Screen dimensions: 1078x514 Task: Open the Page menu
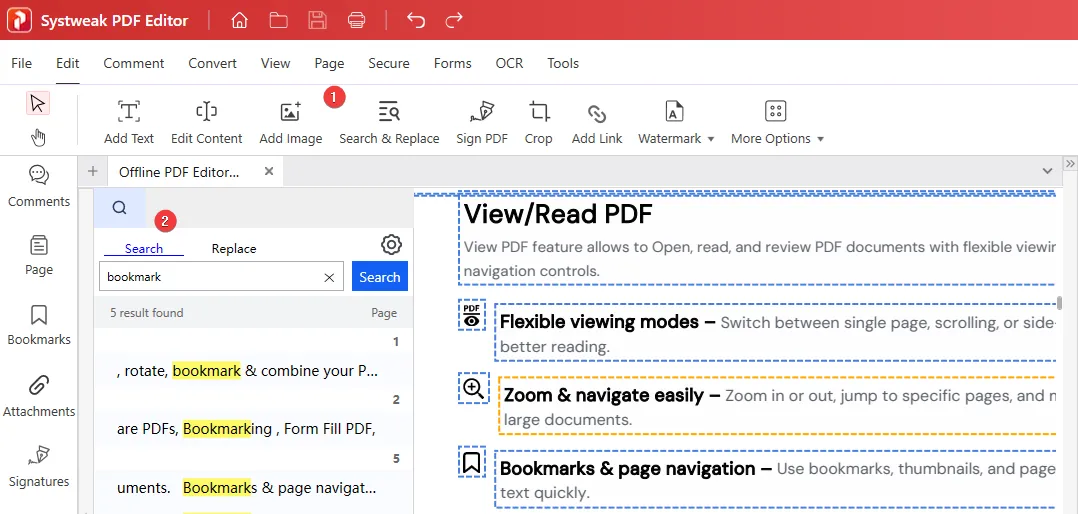(329, 63)
